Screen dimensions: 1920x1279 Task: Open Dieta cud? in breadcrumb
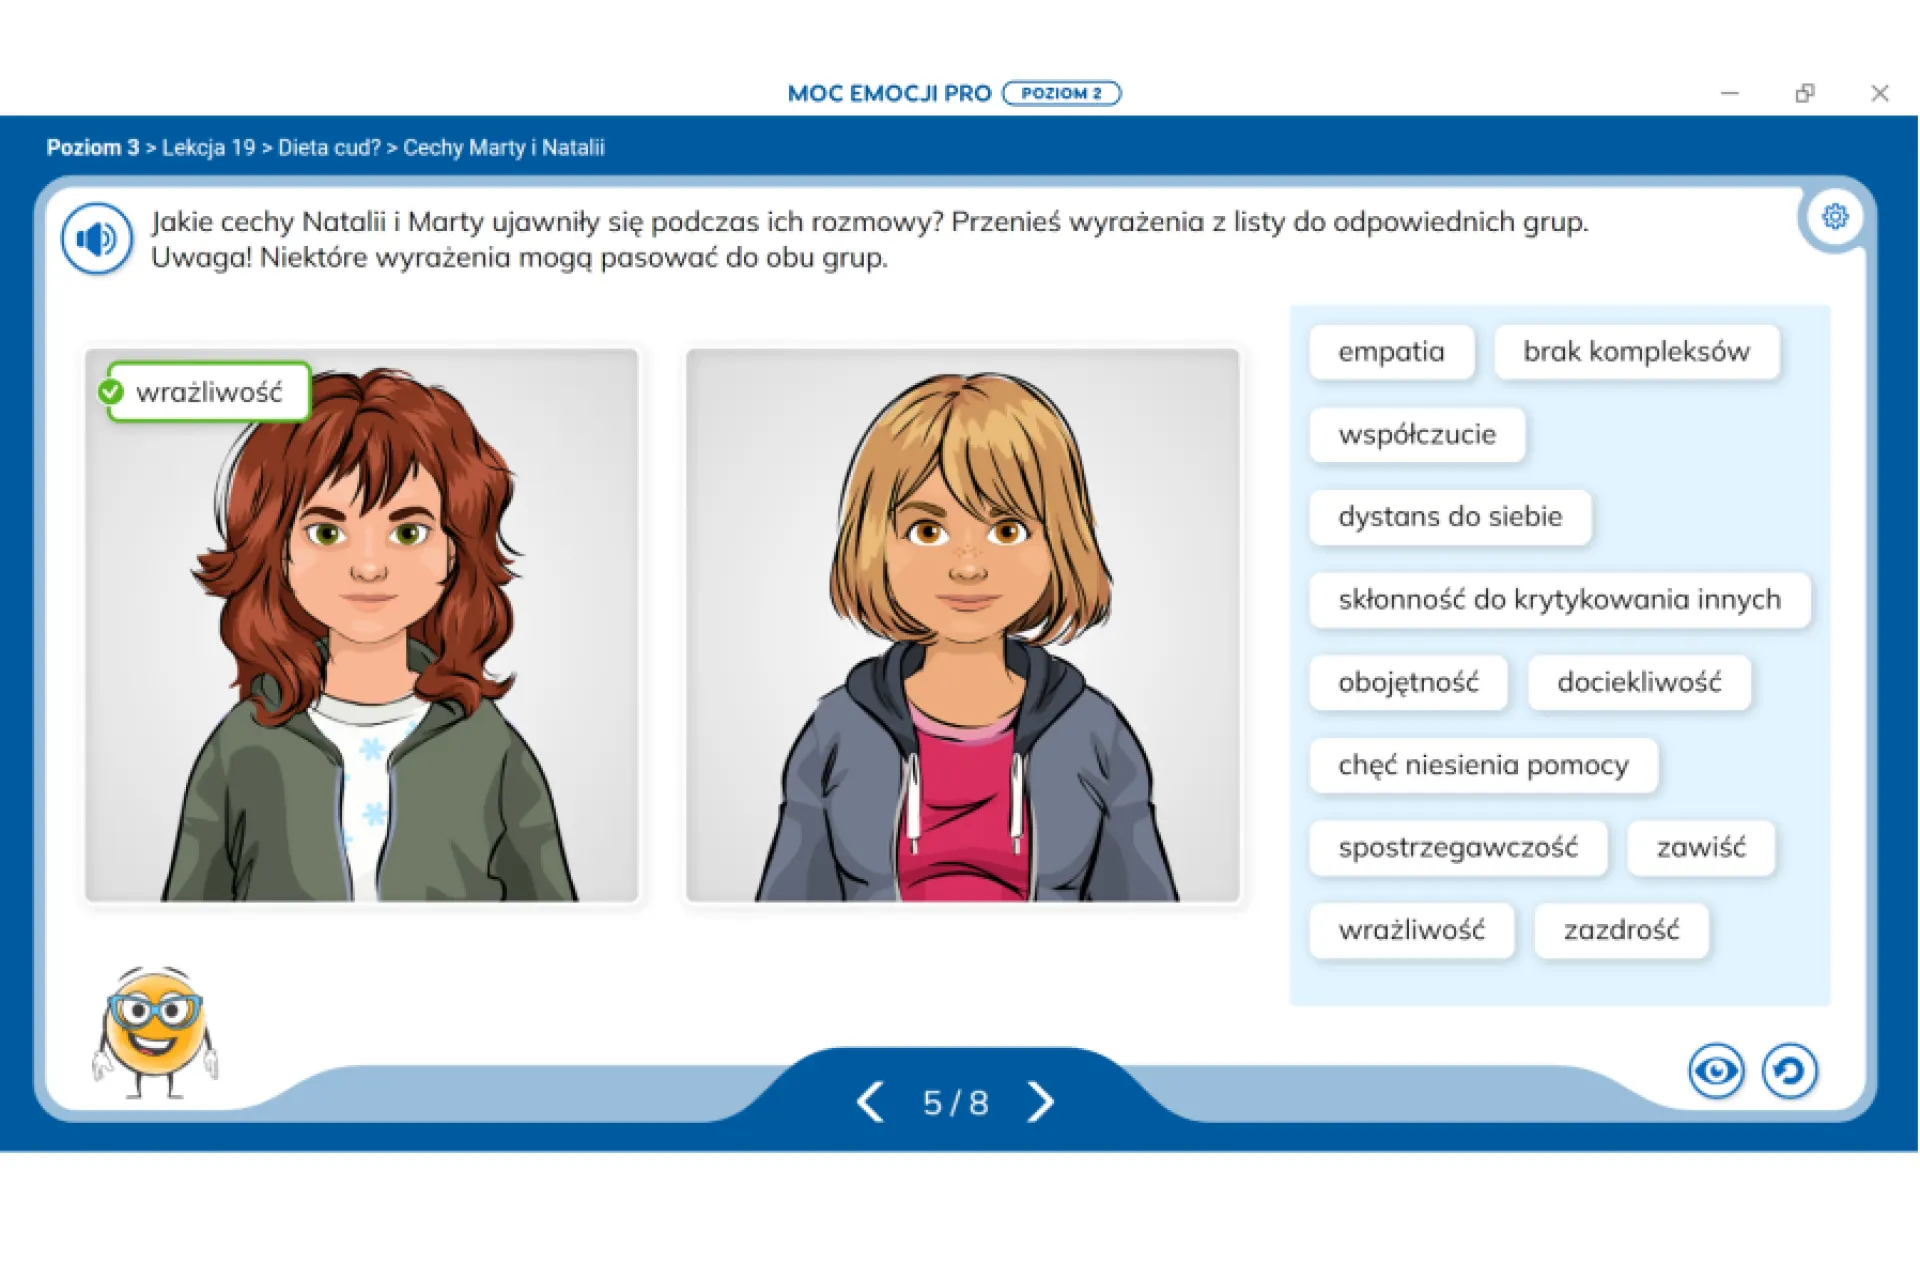(329, 148)
